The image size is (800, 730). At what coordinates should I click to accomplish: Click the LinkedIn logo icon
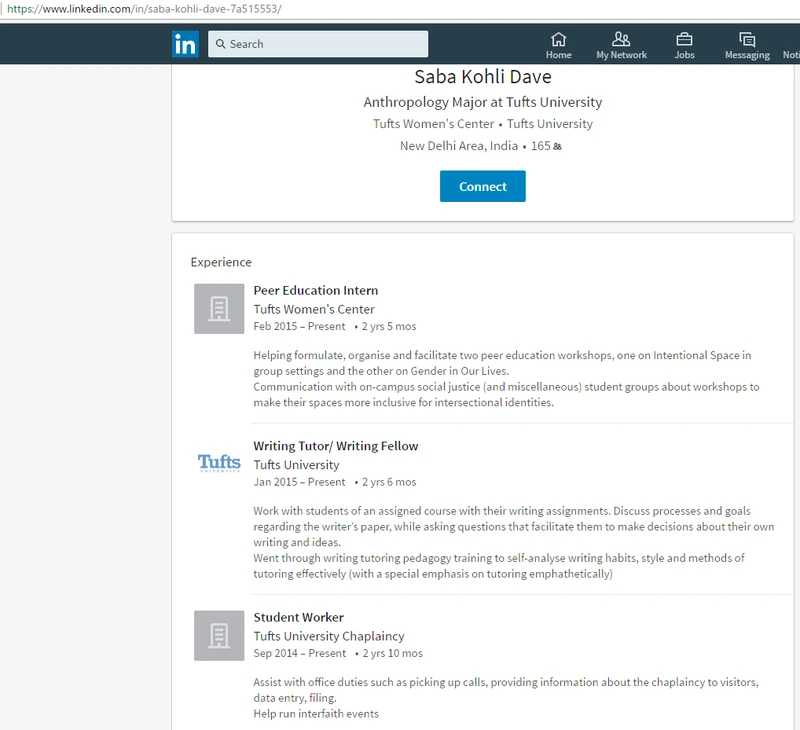tap(185, 44)
